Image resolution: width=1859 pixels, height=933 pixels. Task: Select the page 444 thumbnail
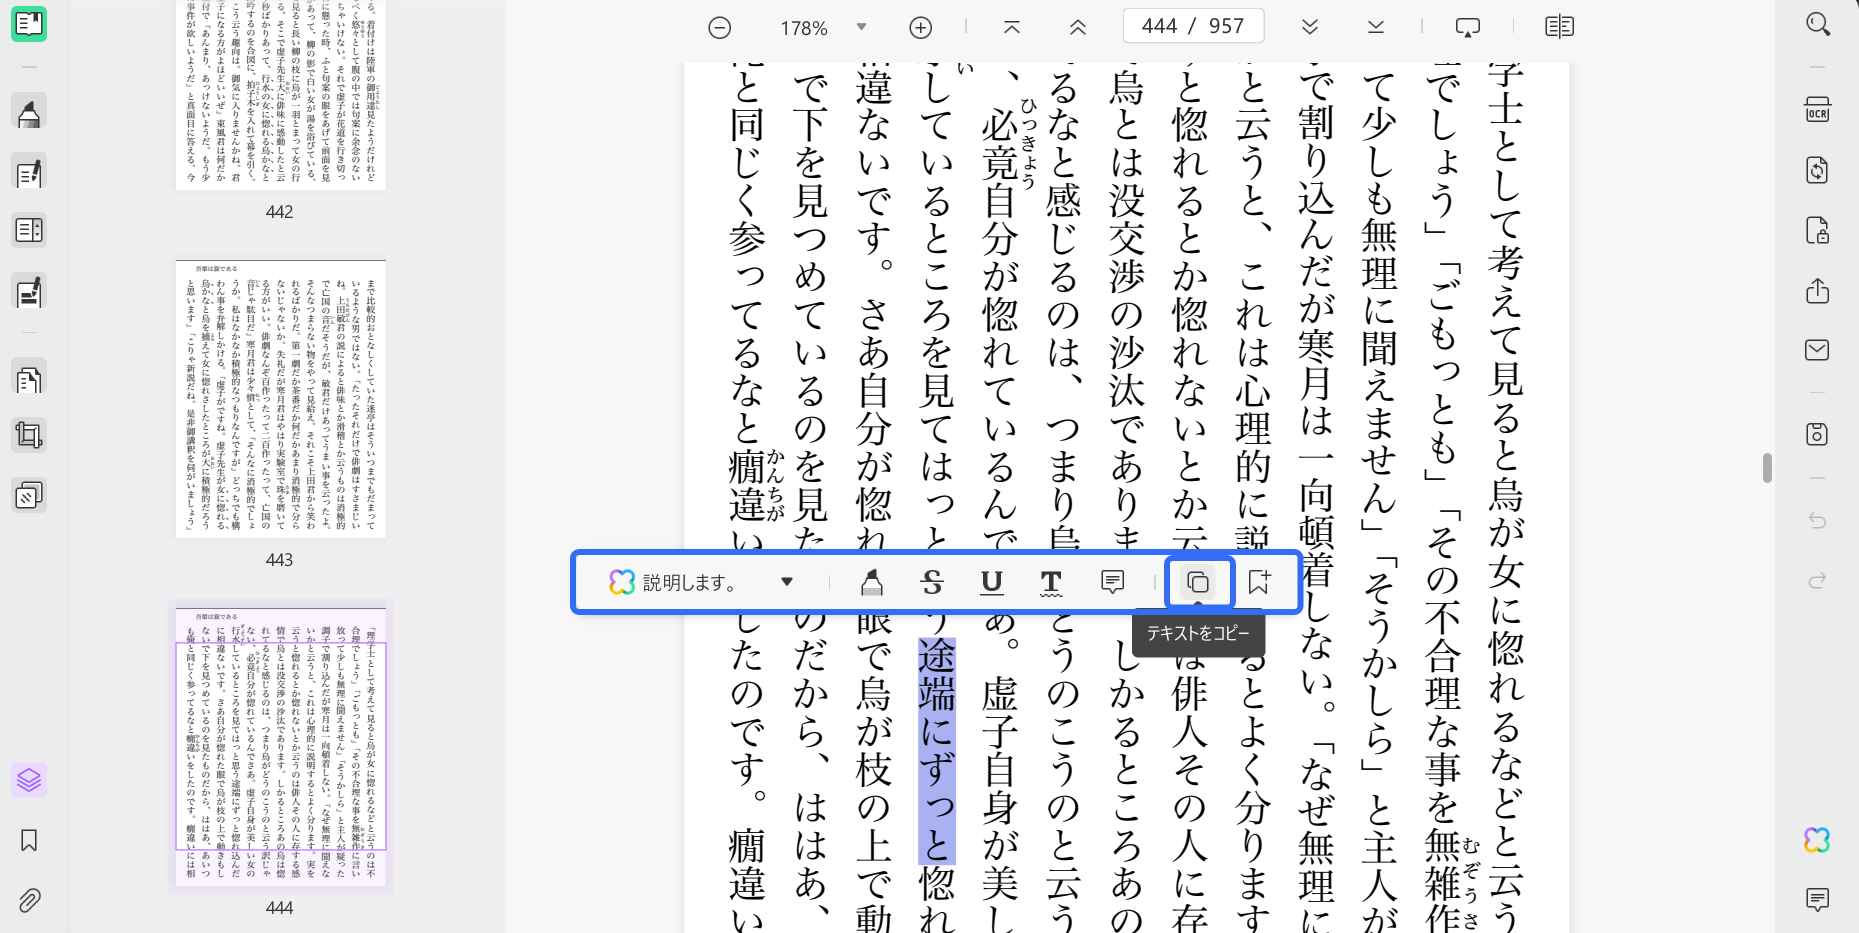pos(281,746)
